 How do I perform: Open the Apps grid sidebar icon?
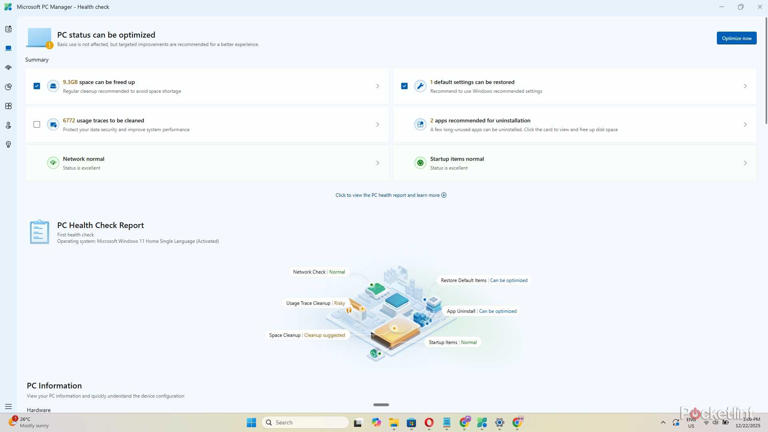[8, 106]
